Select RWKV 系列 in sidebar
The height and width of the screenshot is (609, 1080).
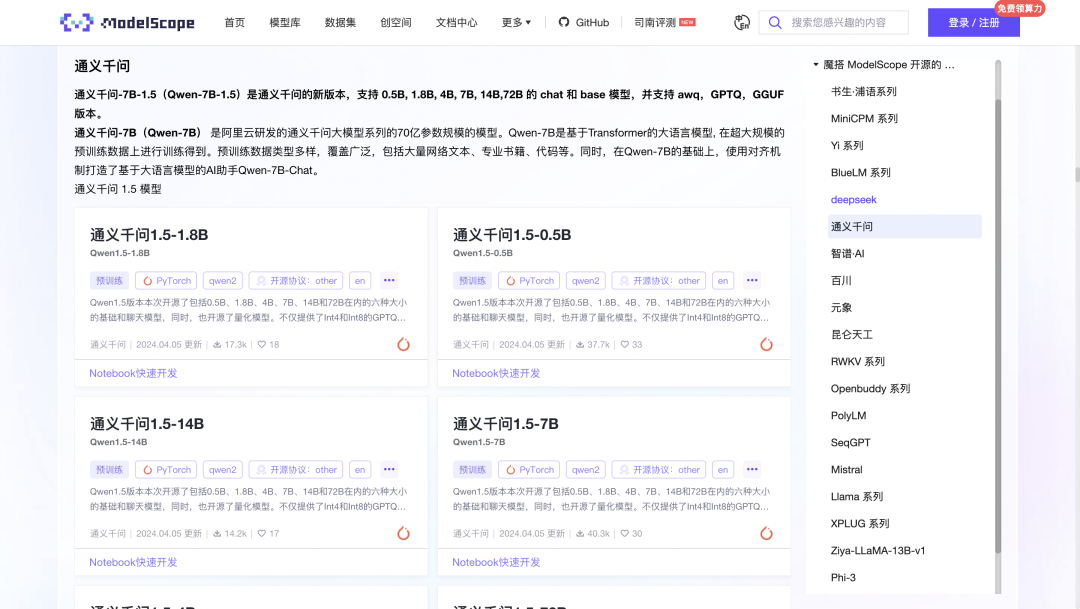(x=858, y=362)
